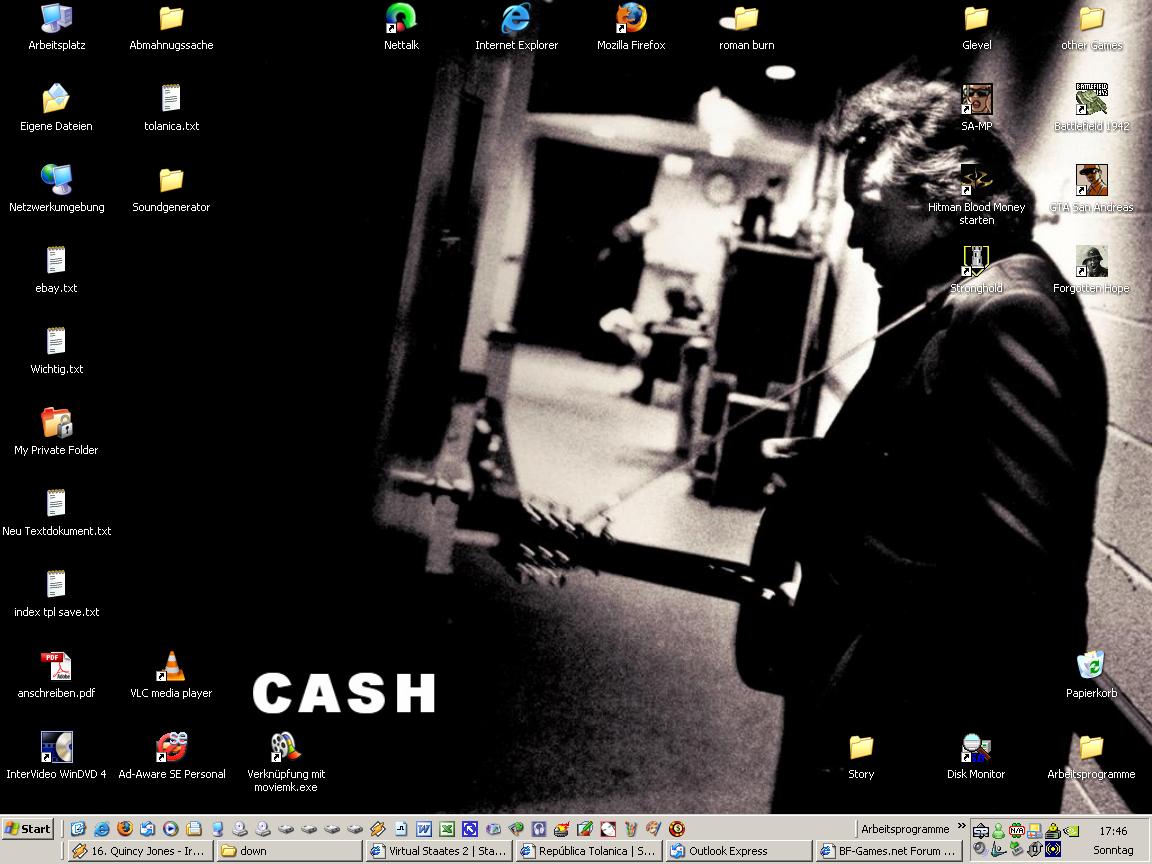The height and width of the screenshot is (864, 1152).
Task: Select the index tpl save.txt file
Action: click(x=57, y=593)
